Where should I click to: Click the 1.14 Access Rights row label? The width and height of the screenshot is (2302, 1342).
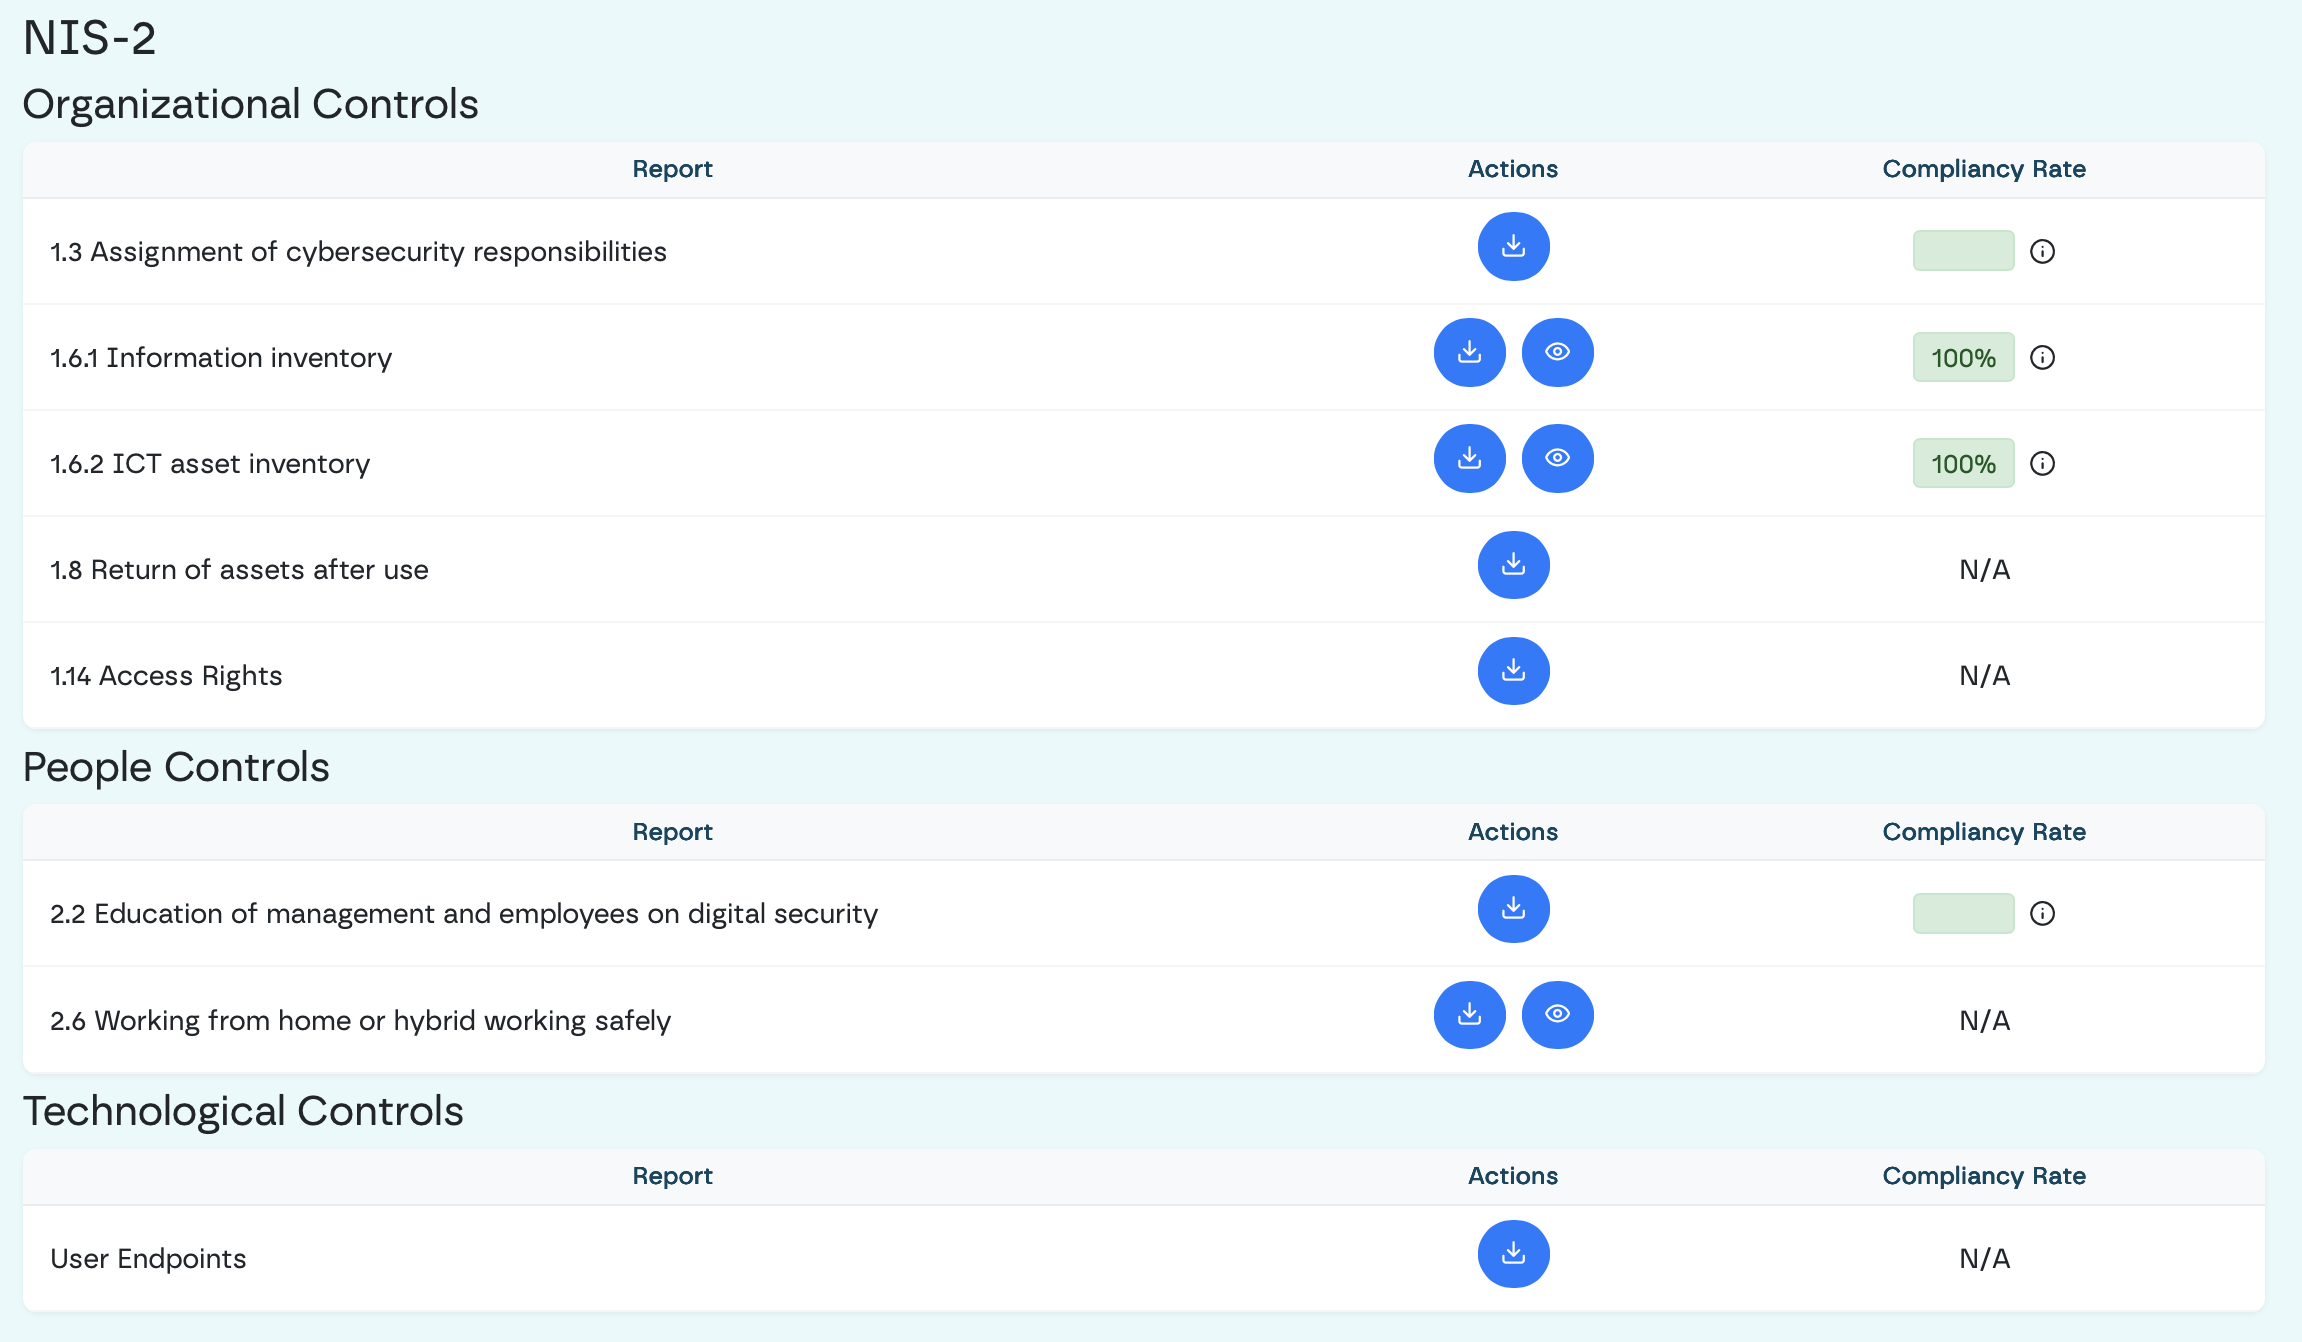(x=166, y=676)
